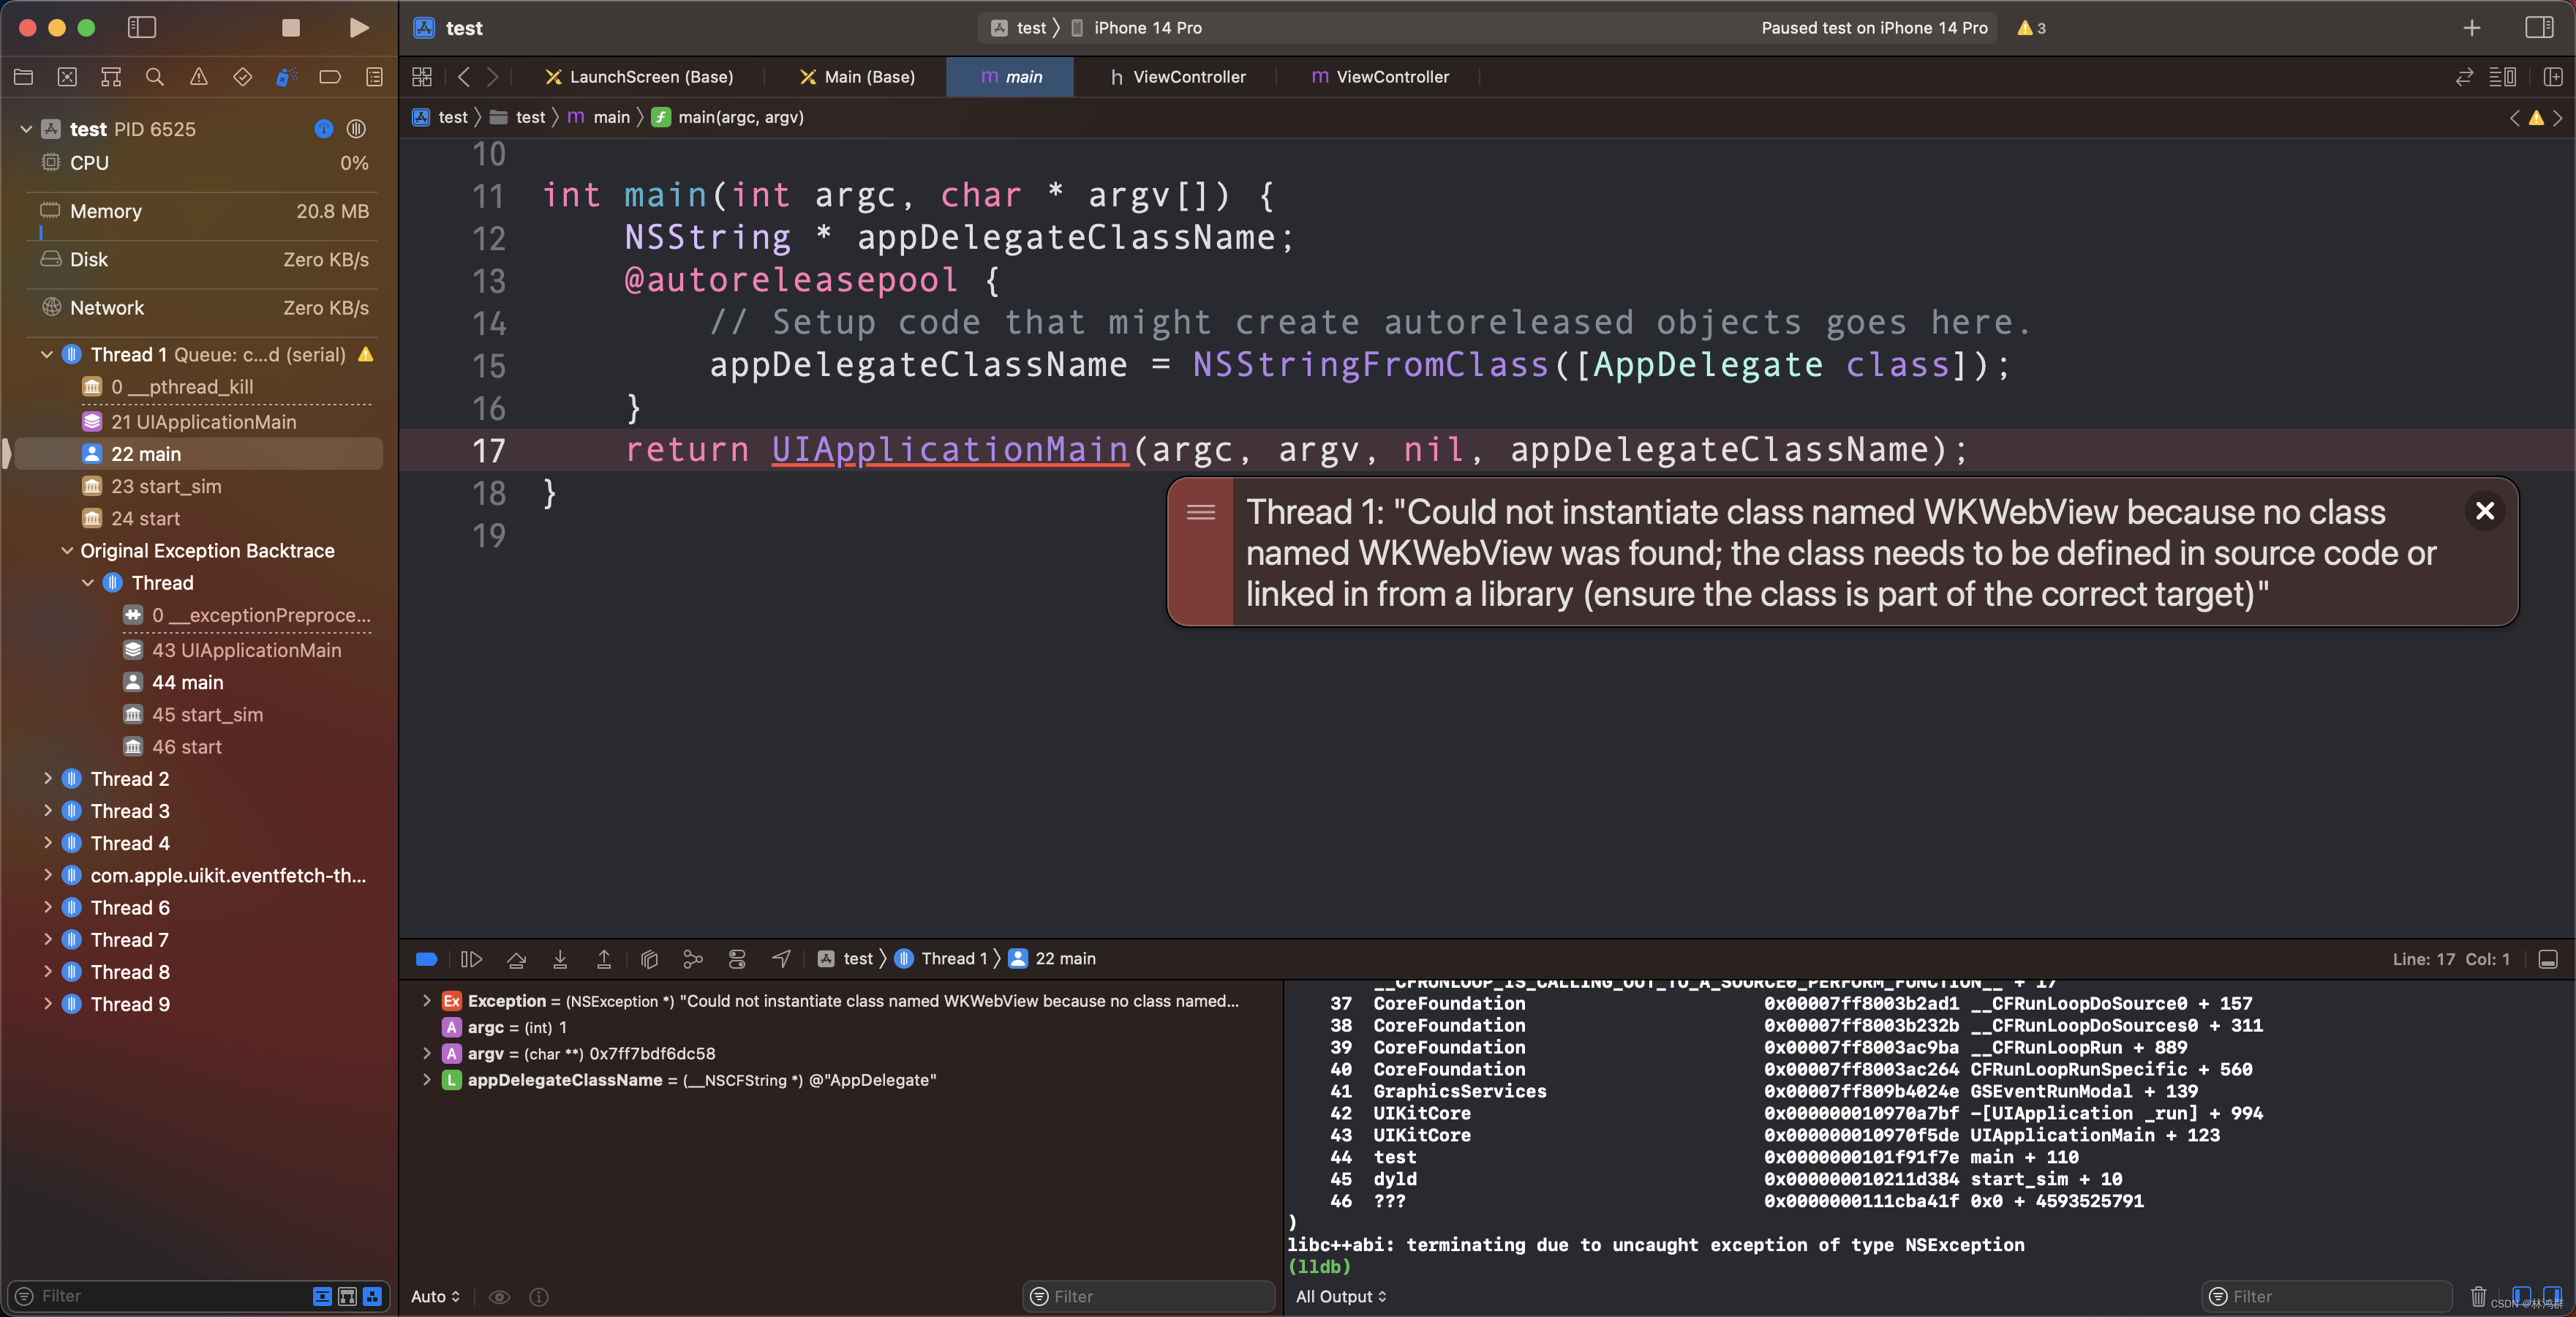Open the ViewController implementation tab

(x=1379, y=77)
